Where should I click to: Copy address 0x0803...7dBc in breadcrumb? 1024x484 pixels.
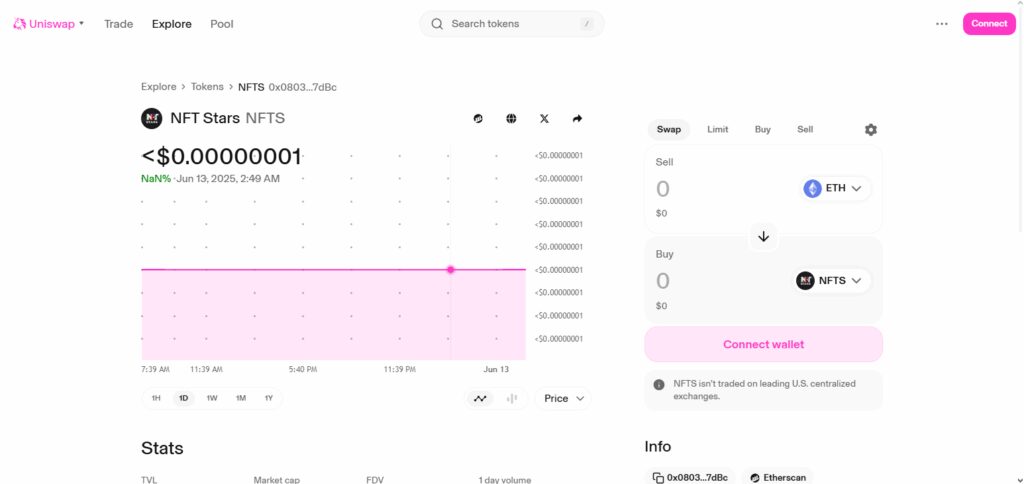point(302,87)
